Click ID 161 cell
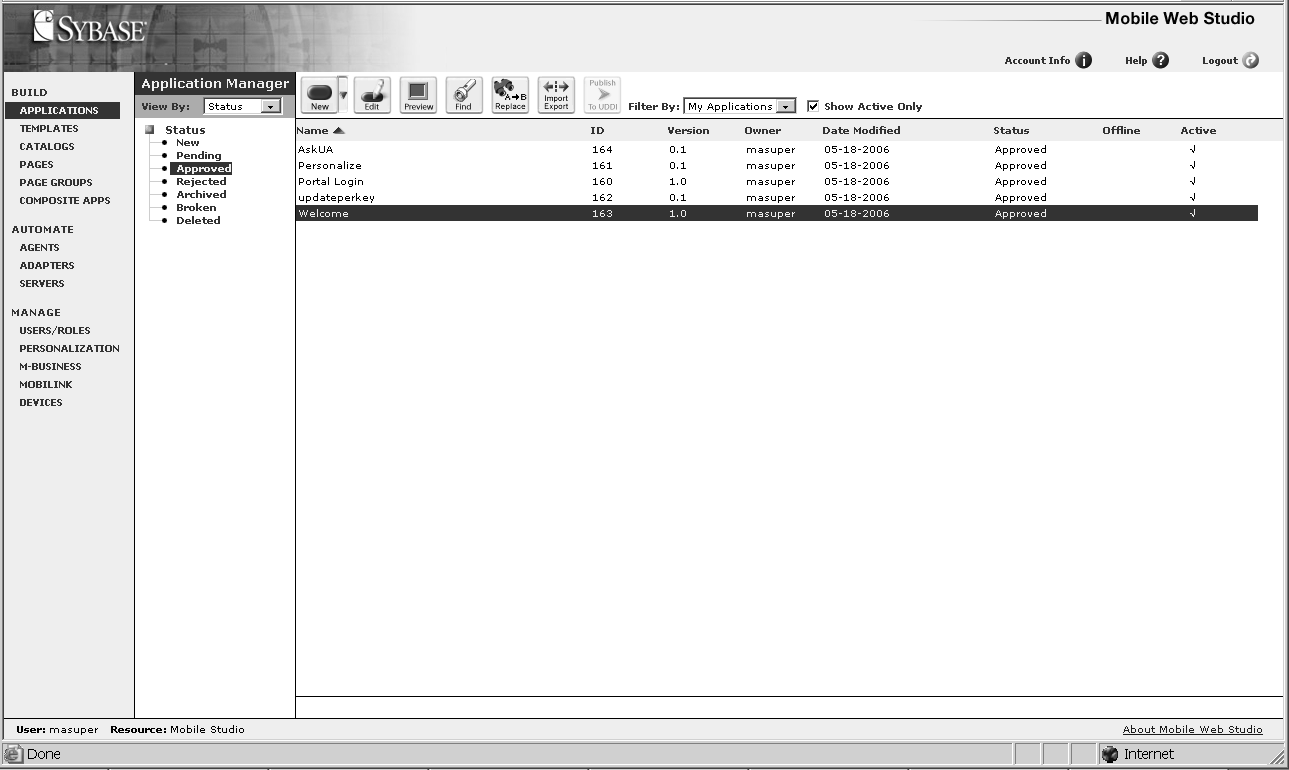This screenshot has width=1289, height=770. (602, 166)
